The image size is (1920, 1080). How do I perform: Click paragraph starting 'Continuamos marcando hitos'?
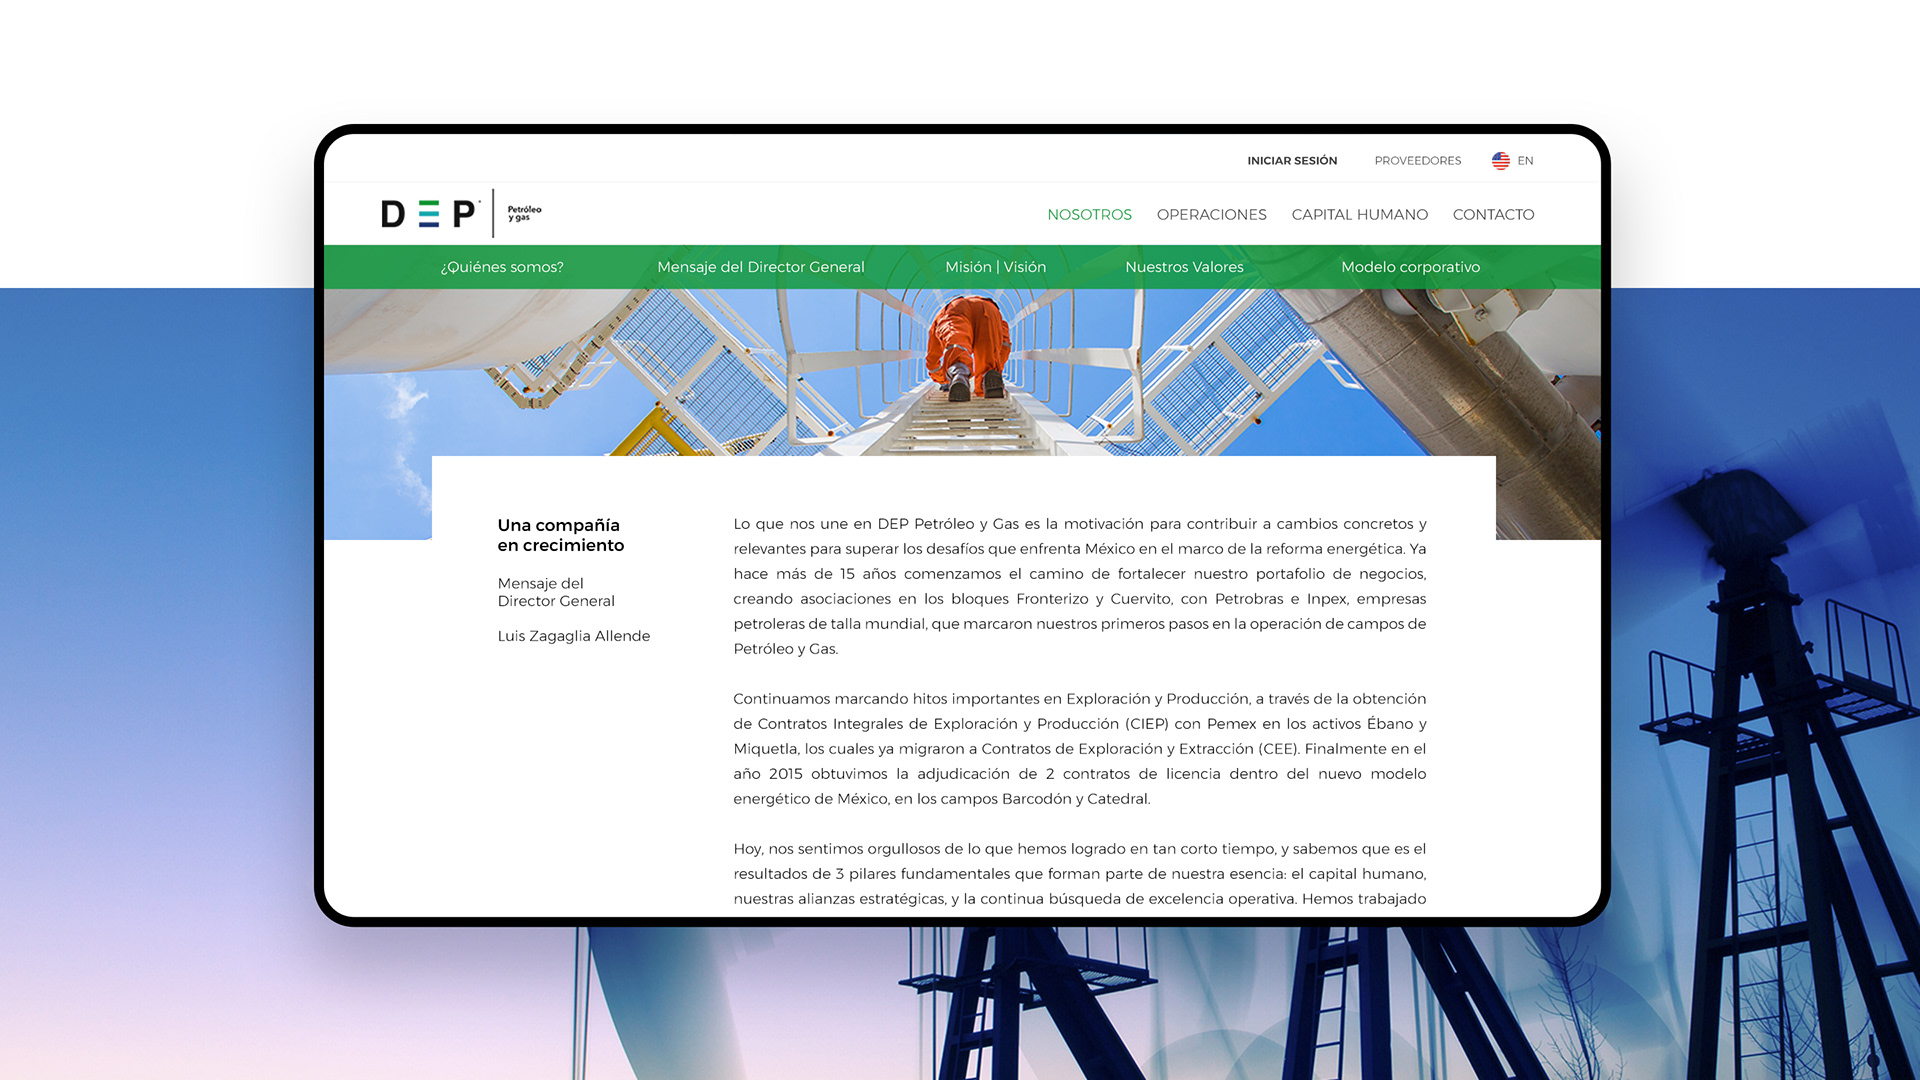pyautogui.click(x=1080, y=748)
